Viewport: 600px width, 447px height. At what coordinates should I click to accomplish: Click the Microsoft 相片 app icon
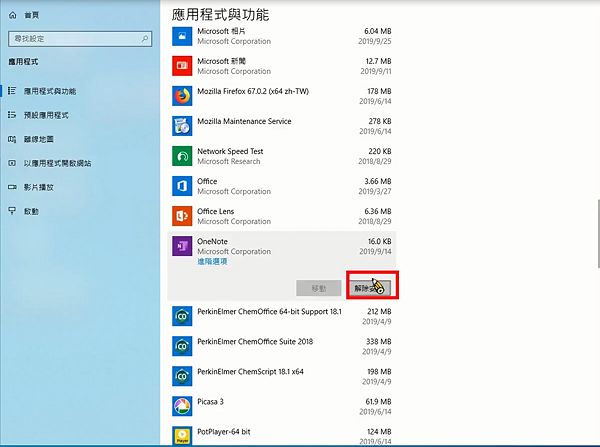182,36
